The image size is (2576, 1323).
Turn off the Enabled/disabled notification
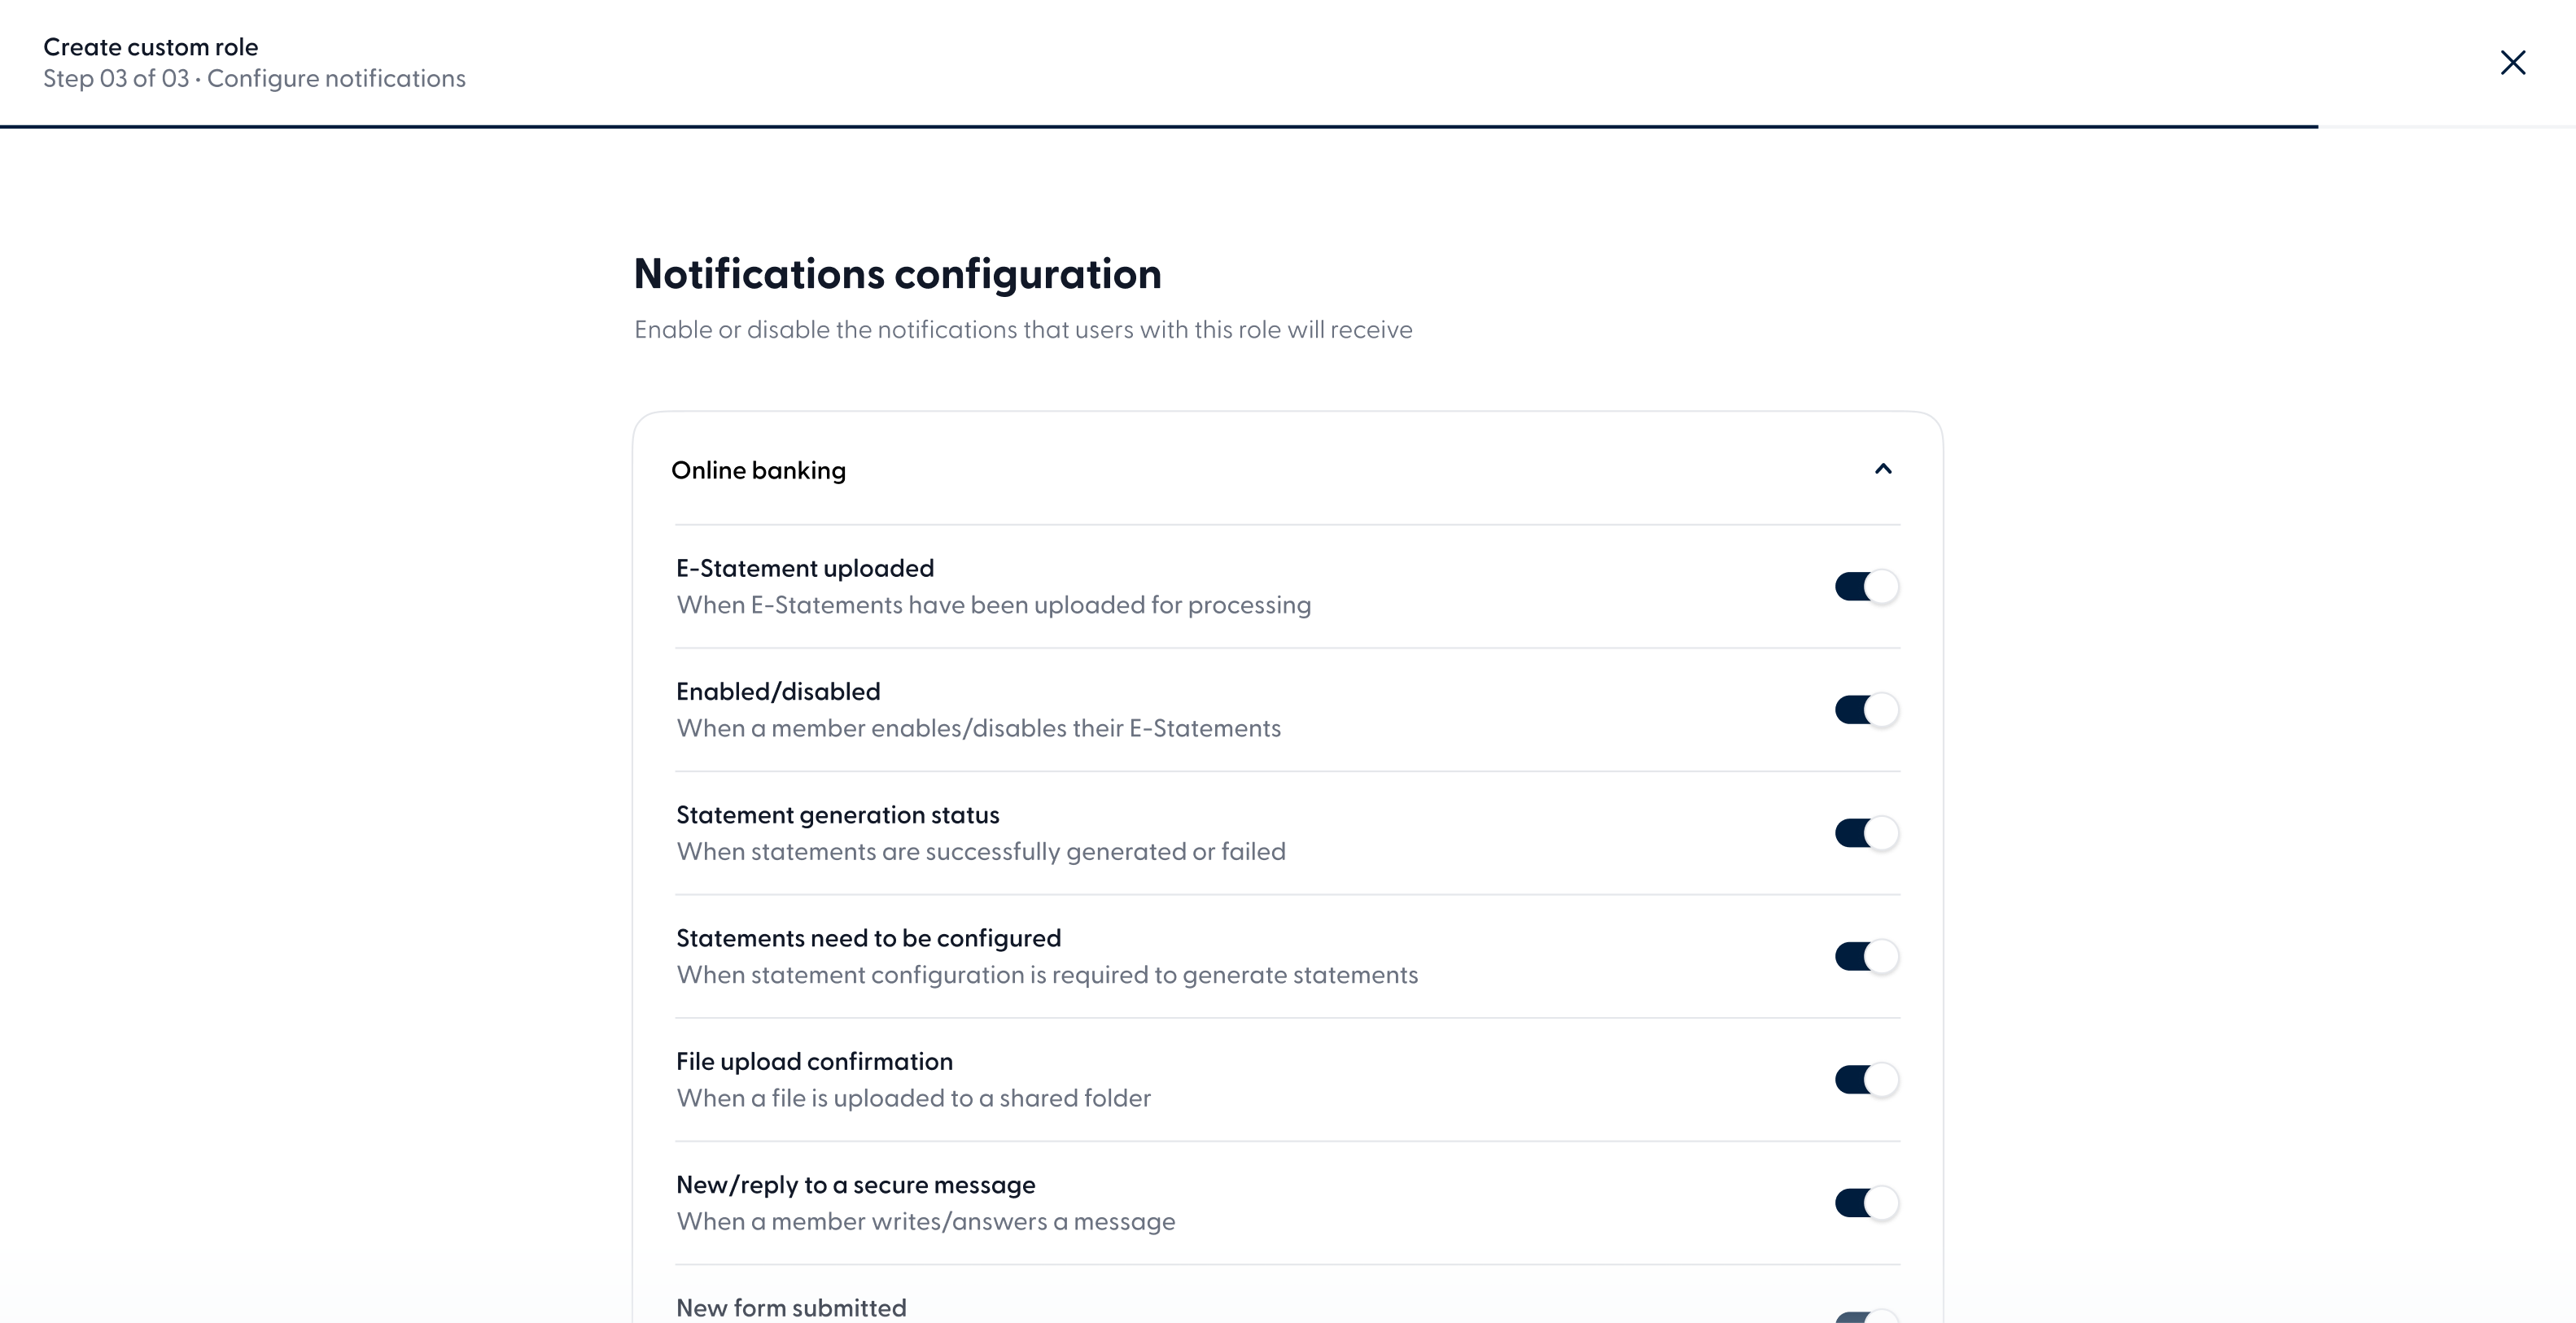(1866, 710)
